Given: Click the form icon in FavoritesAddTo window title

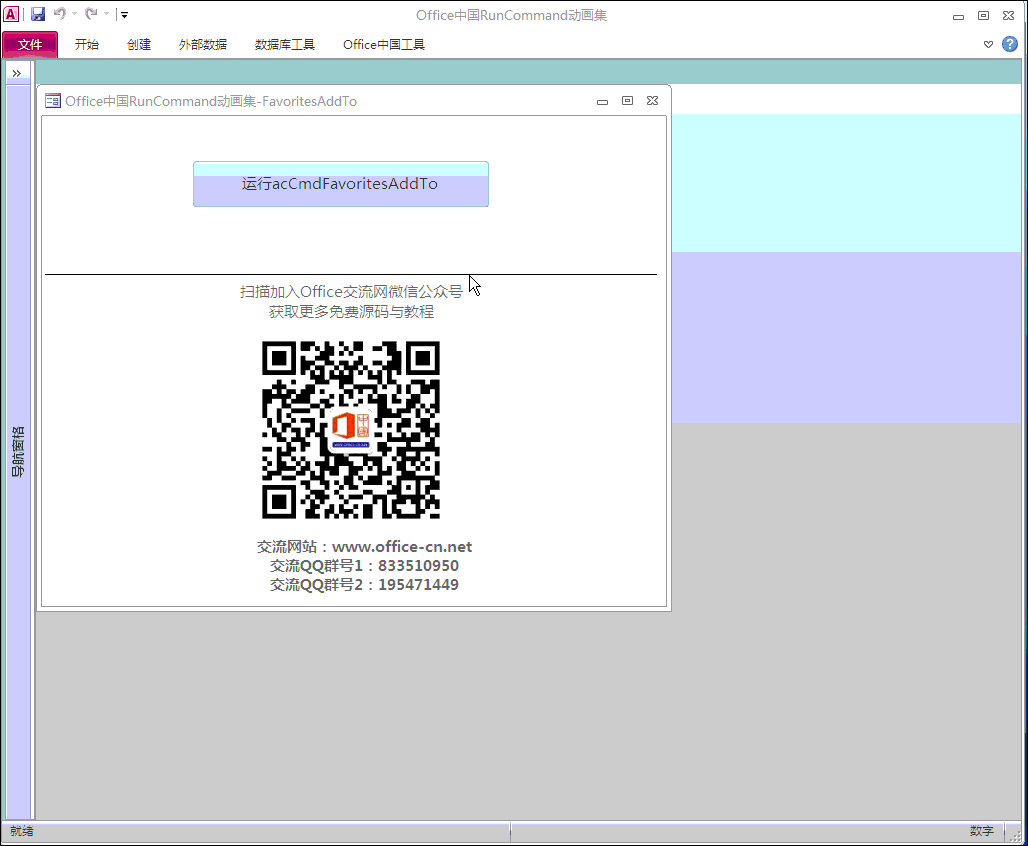Looking at the screenshot, I should pos(52,100).
